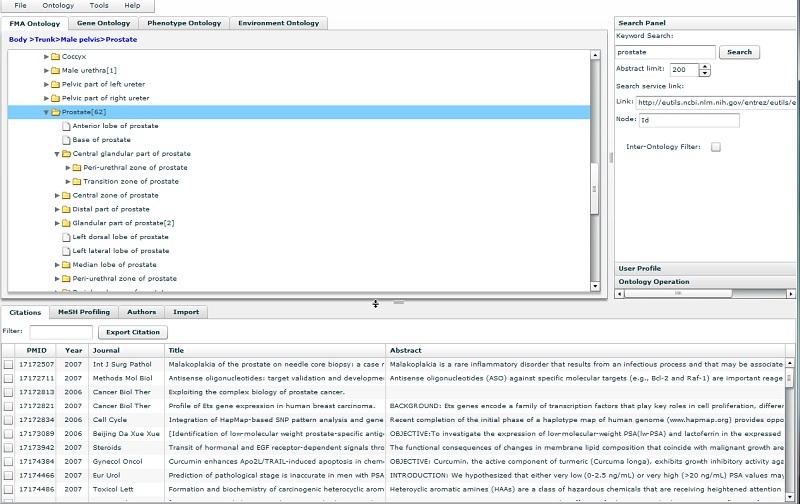
Task: Expand Median lobe of prostate
Action: coord(57,265)
